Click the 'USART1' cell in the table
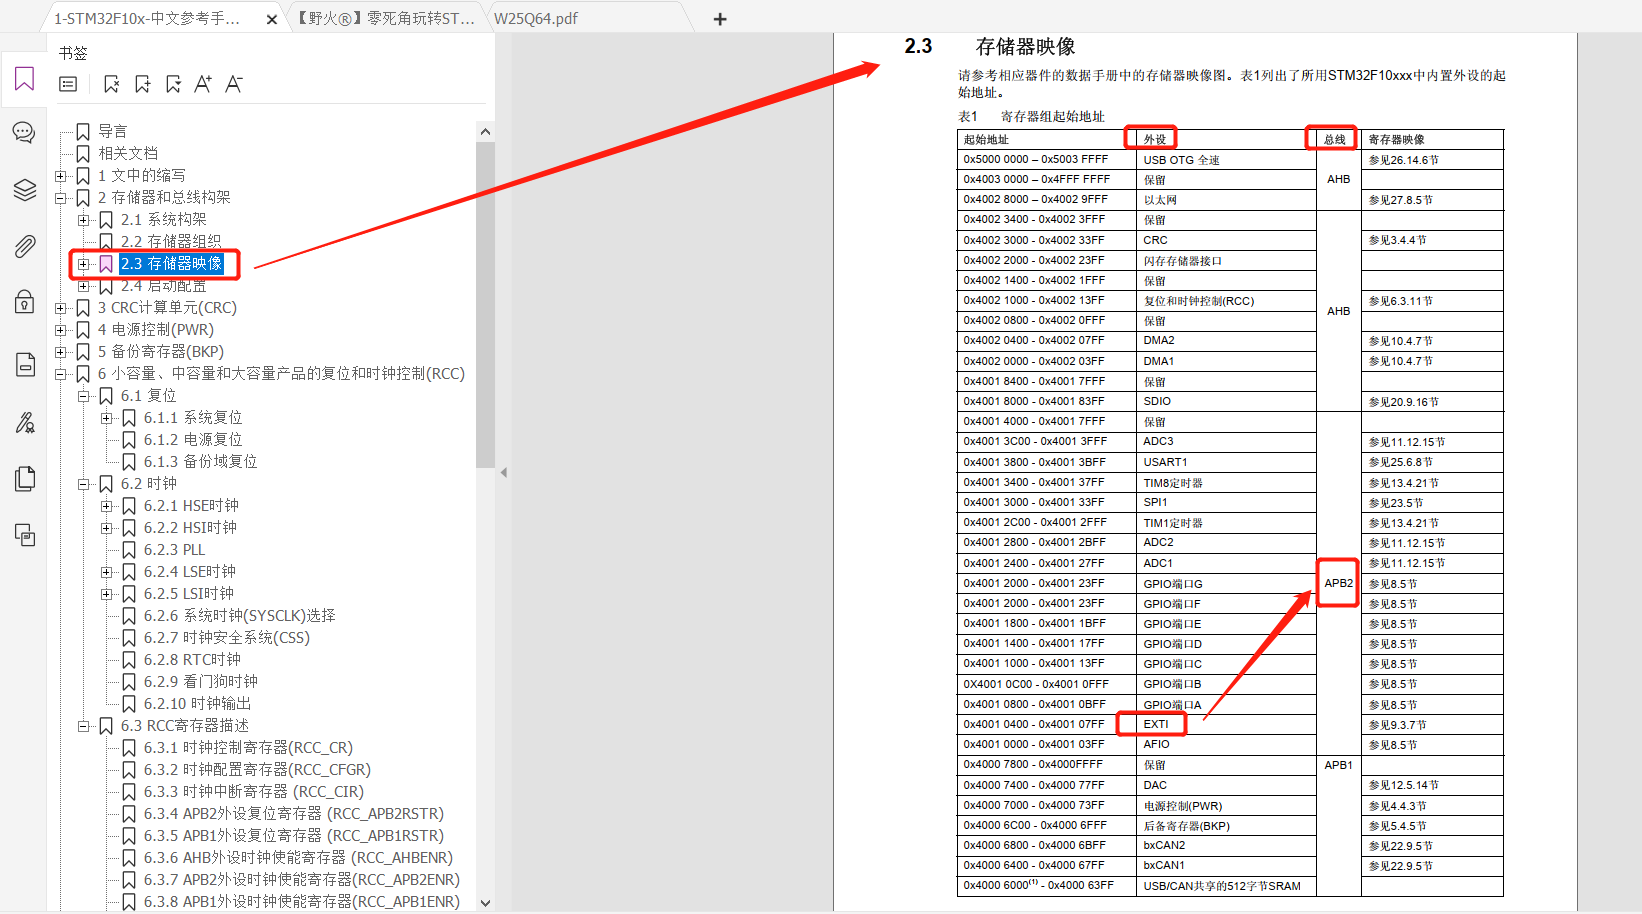The height and width of the screenshot is (914, 1642). (x=1226, y=462)
